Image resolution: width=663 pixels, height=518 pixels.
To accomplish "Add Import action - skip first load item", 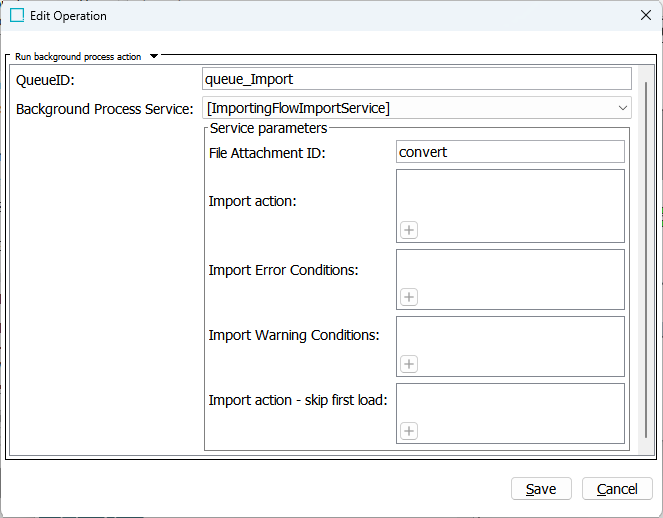I will pos(409,431).
